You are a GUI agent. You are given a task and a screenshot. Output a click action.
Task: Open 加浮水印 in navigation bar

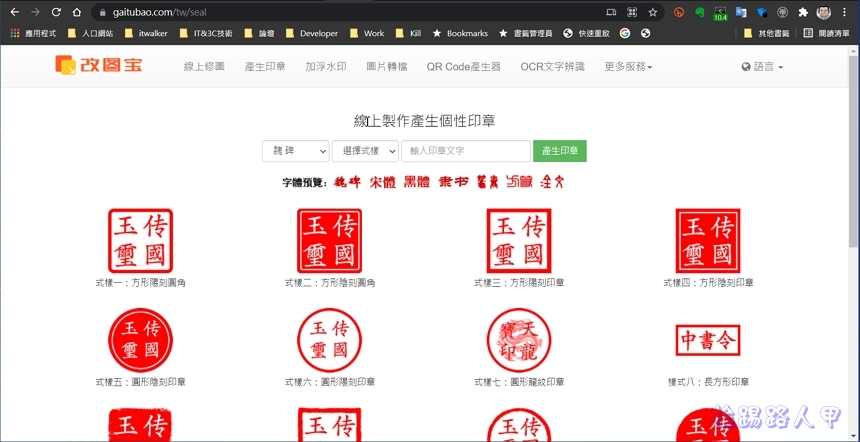[326, 67]
